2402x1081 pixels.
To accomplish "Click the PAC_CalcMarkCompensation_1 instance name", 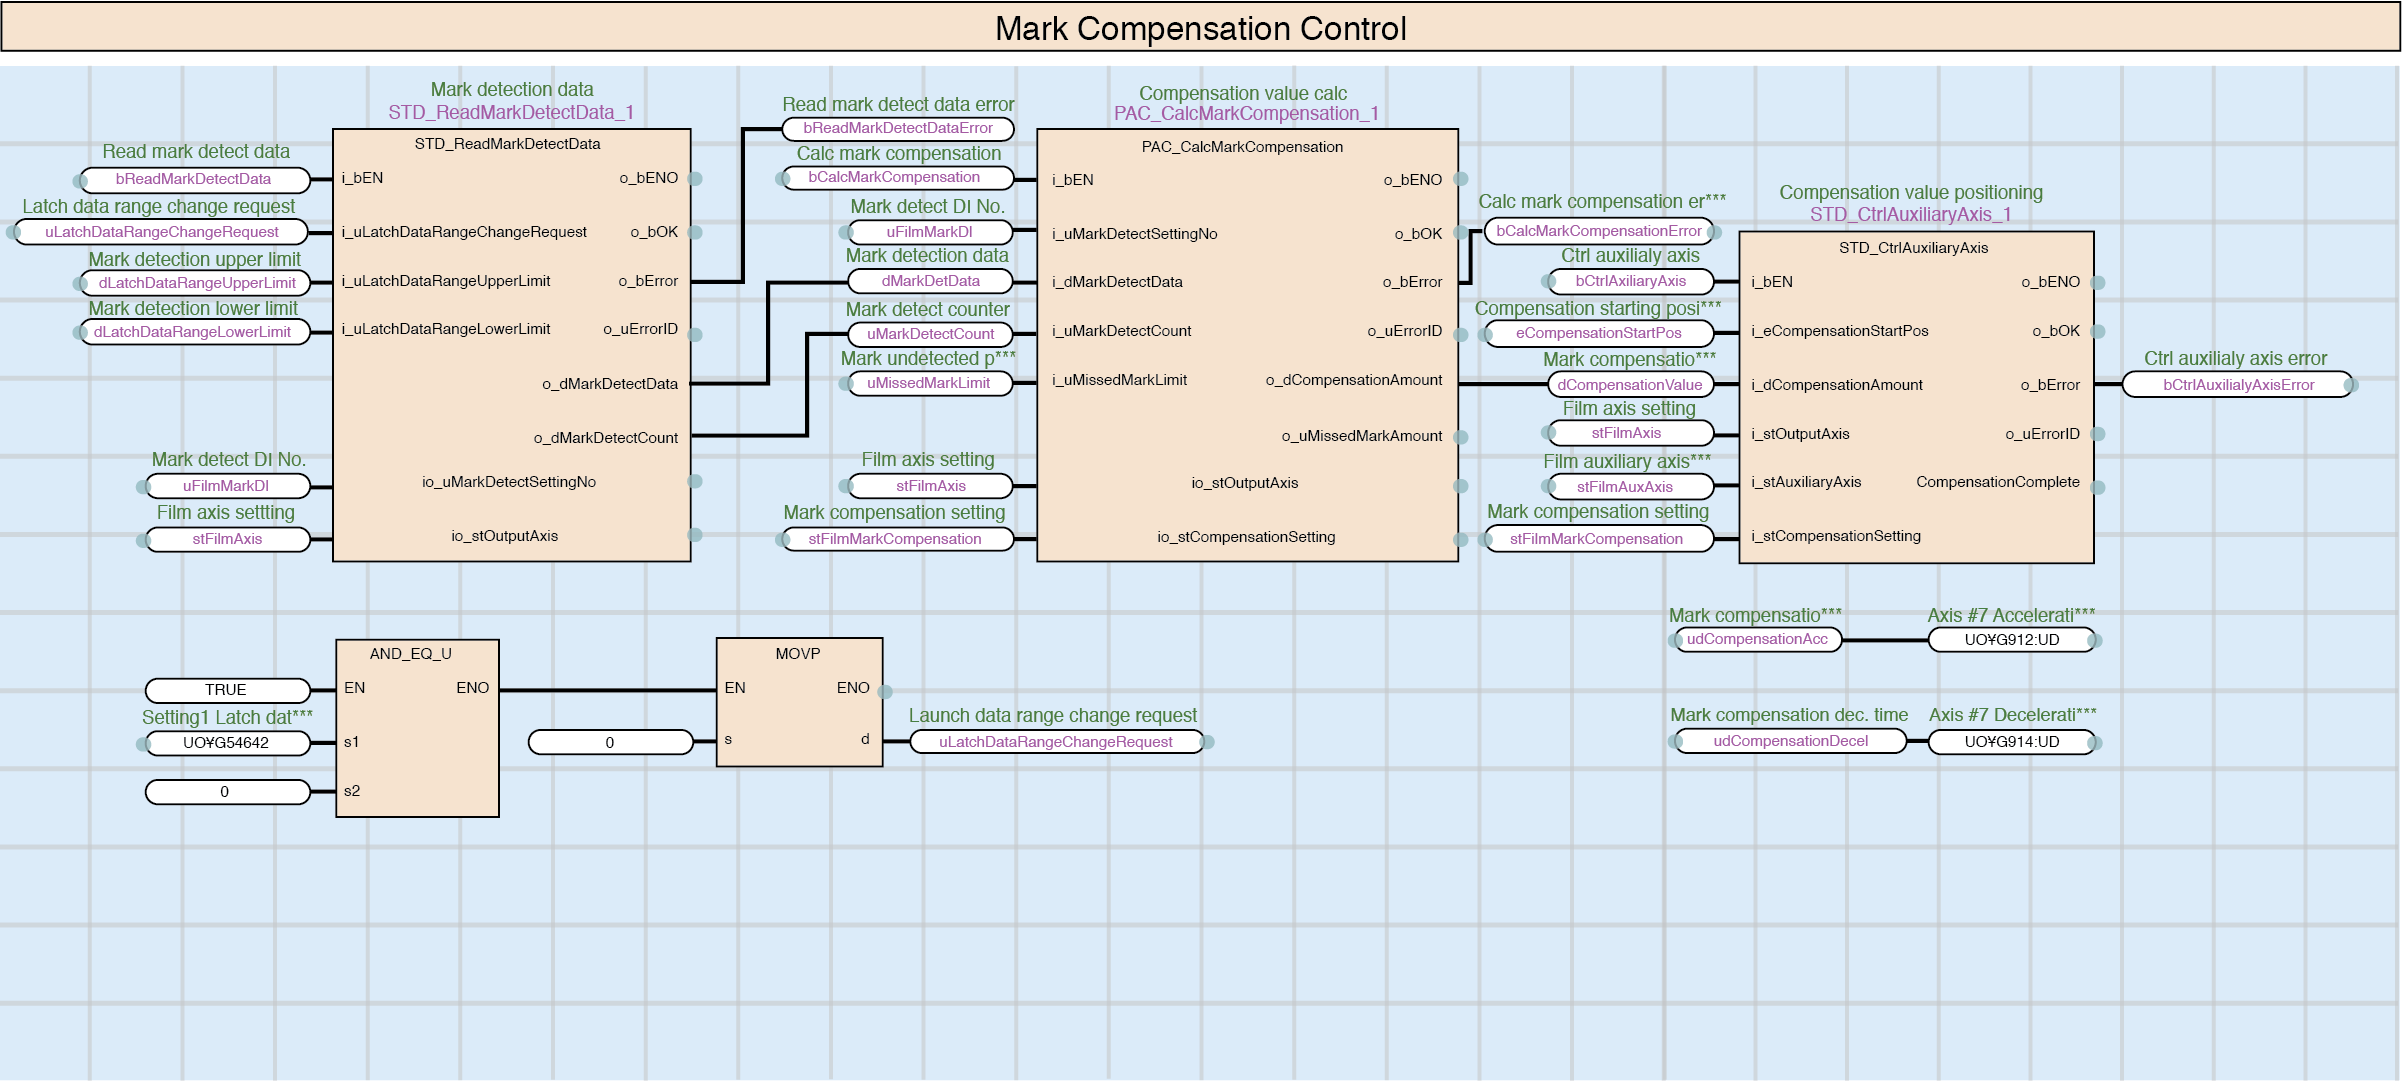I will tap(1247, 114).
